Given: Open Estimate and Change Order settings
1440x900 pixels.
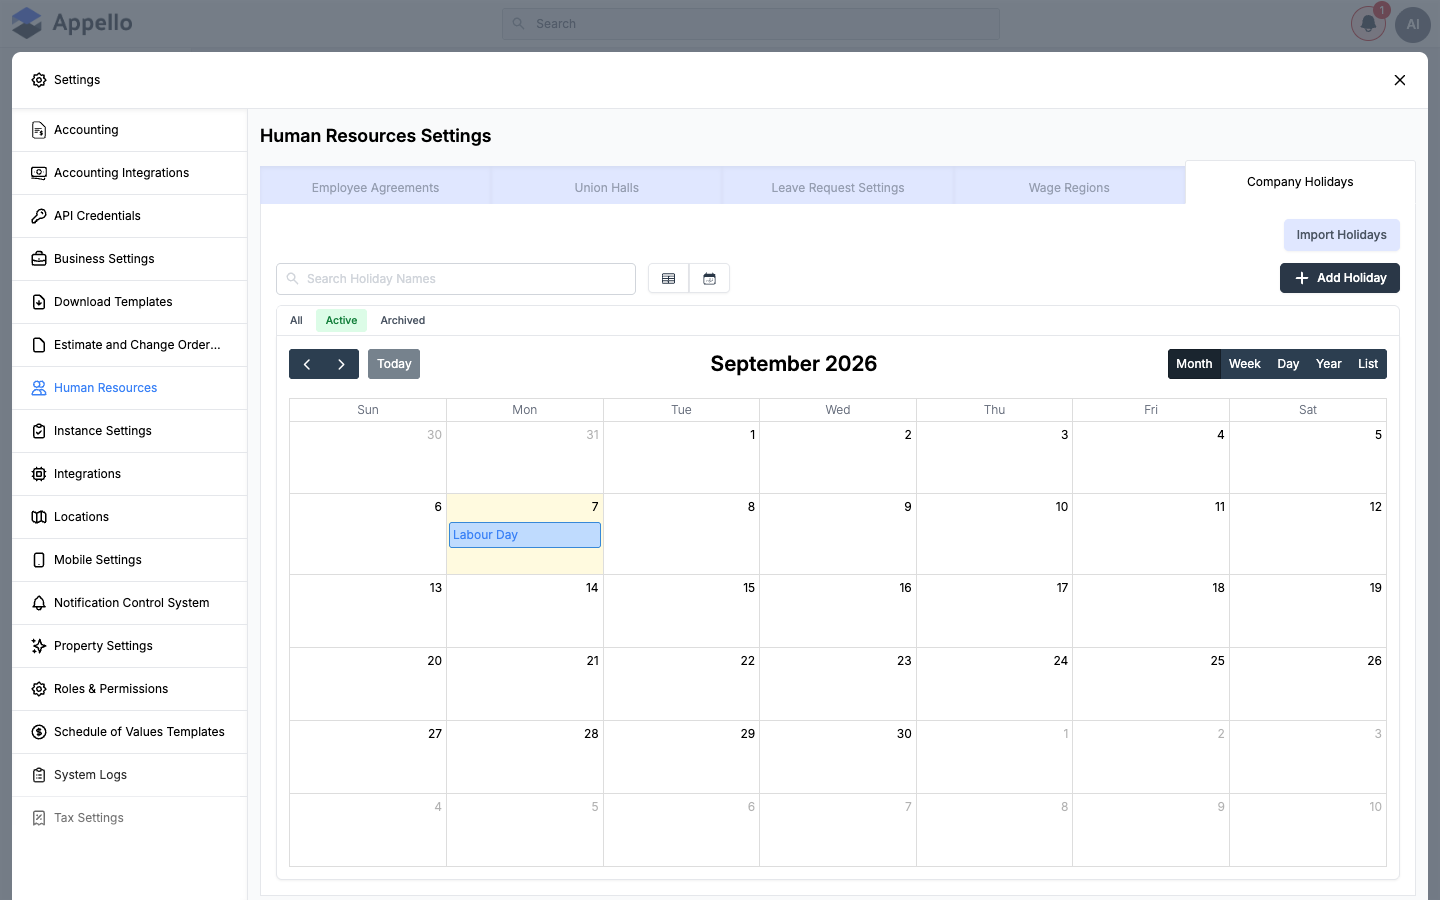Looking at the screenshot, I should 129,345.
